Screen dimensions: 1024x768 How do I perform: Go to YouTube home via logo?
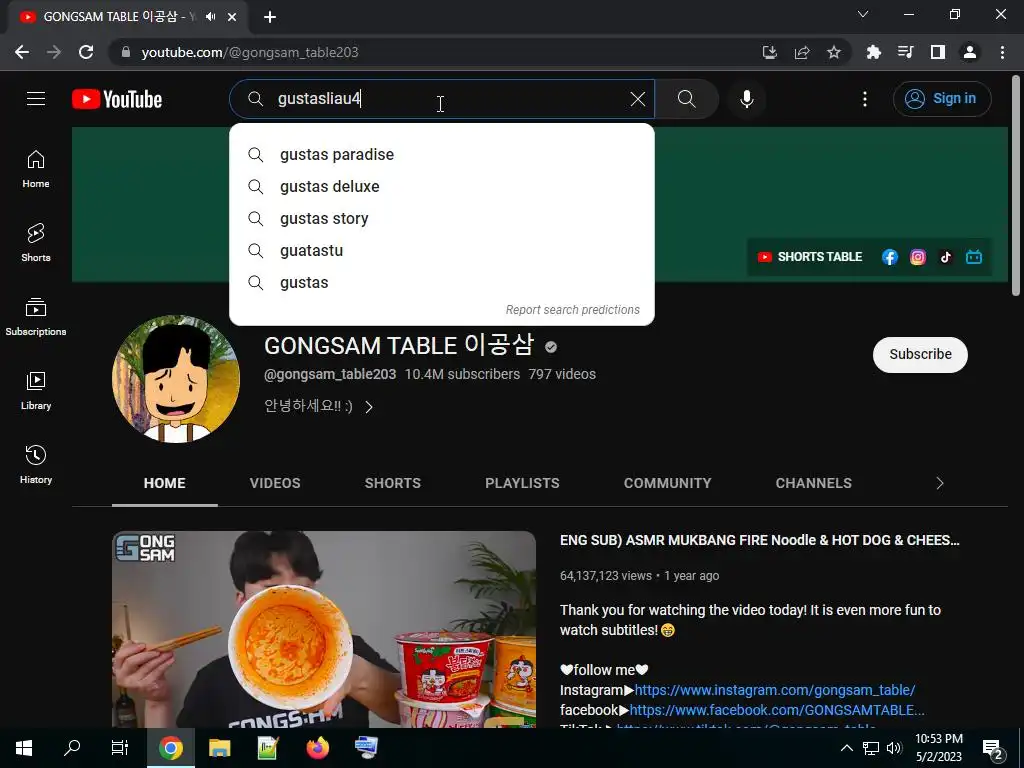coord(117,99)
